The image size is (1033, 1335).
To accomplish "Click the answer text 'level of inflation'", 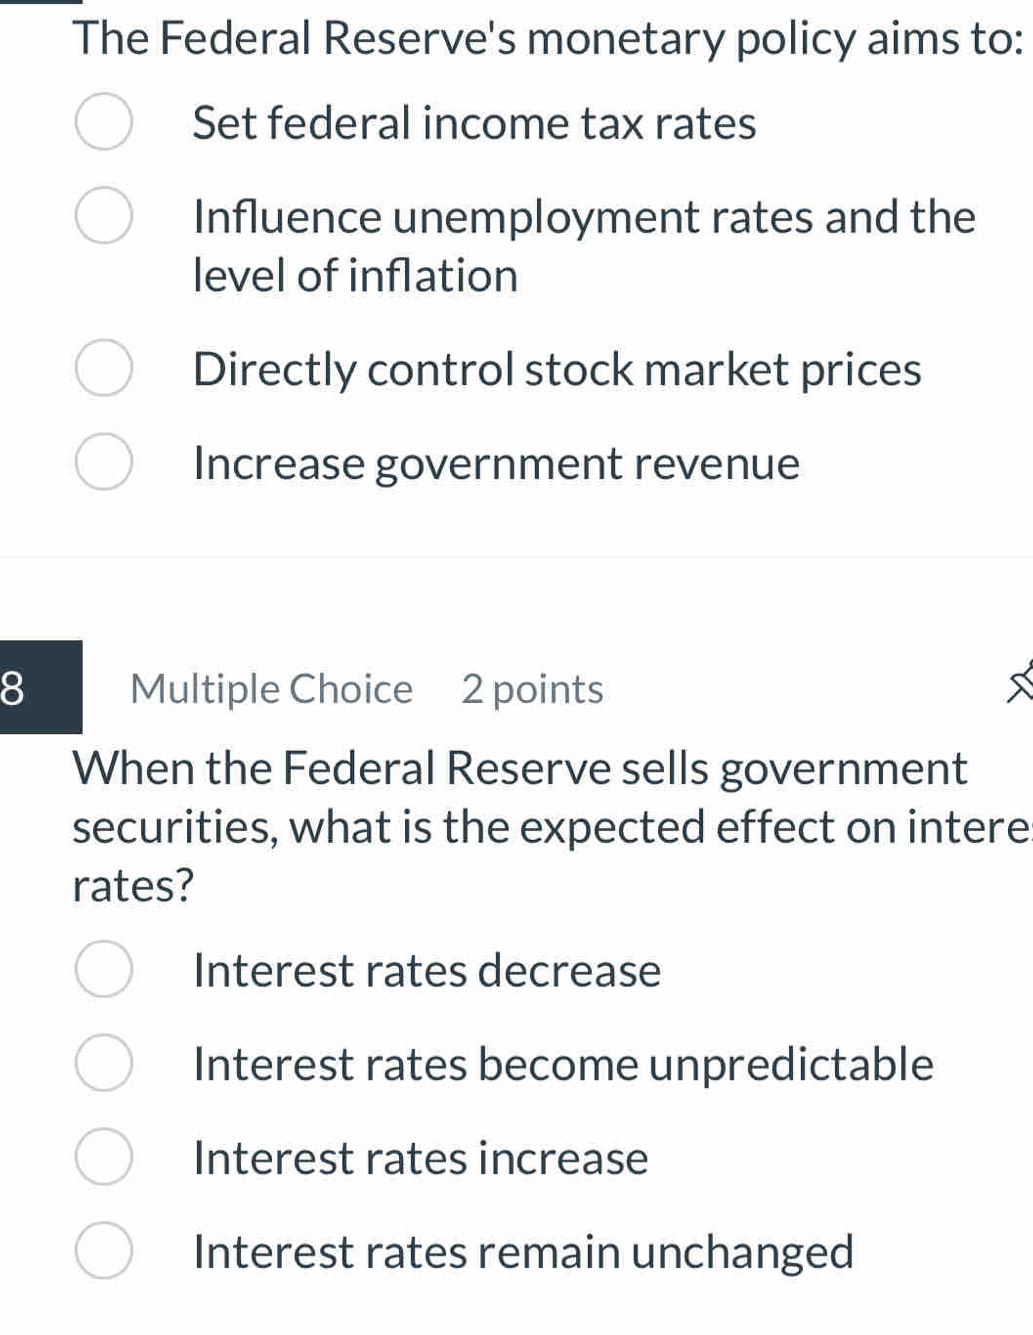I will pos(355,276).
